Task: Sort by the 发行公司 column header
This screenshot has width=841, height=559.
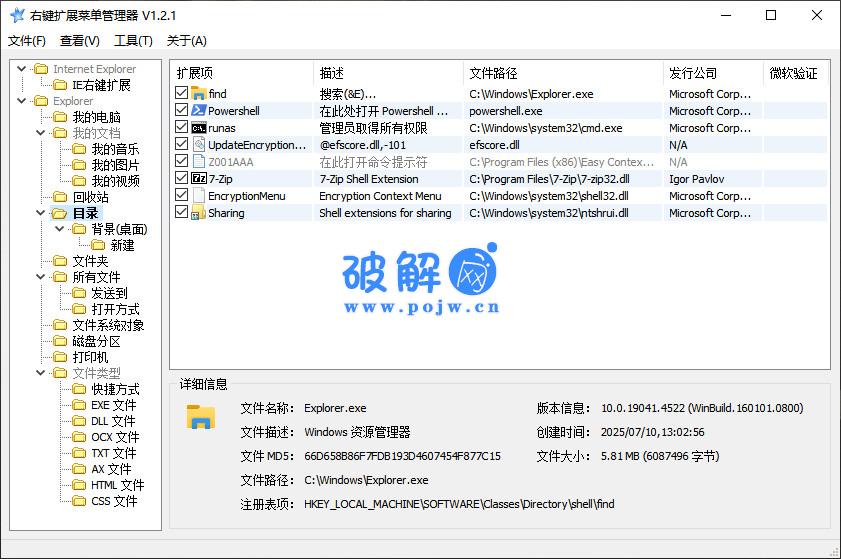Action: coord(713,73)
